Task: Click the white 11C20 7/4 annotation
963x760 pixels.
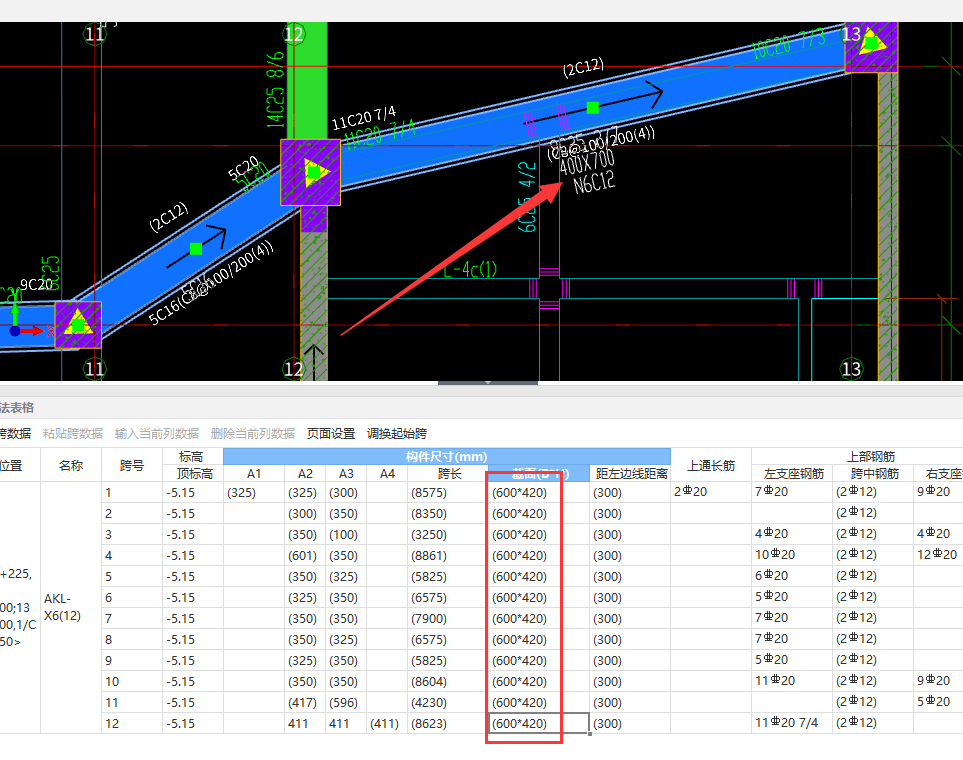Action: coord(364,118)
